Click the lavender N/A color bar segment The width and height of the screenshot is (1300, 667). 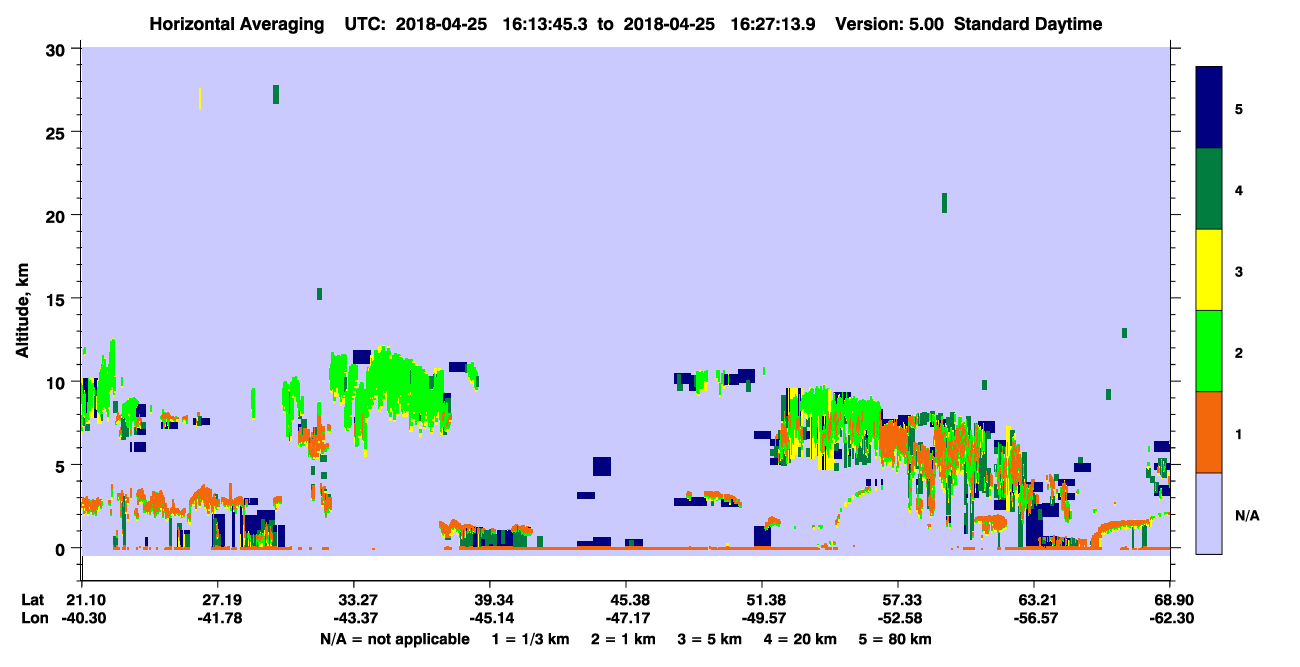click(1210, 513)
